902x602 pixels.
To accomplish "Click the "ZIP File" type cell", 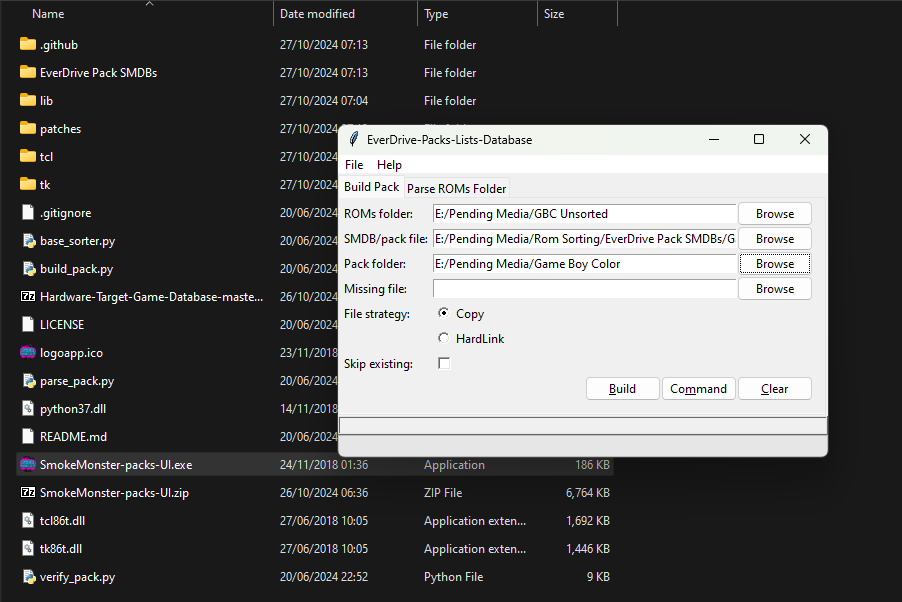I will 443,493.
